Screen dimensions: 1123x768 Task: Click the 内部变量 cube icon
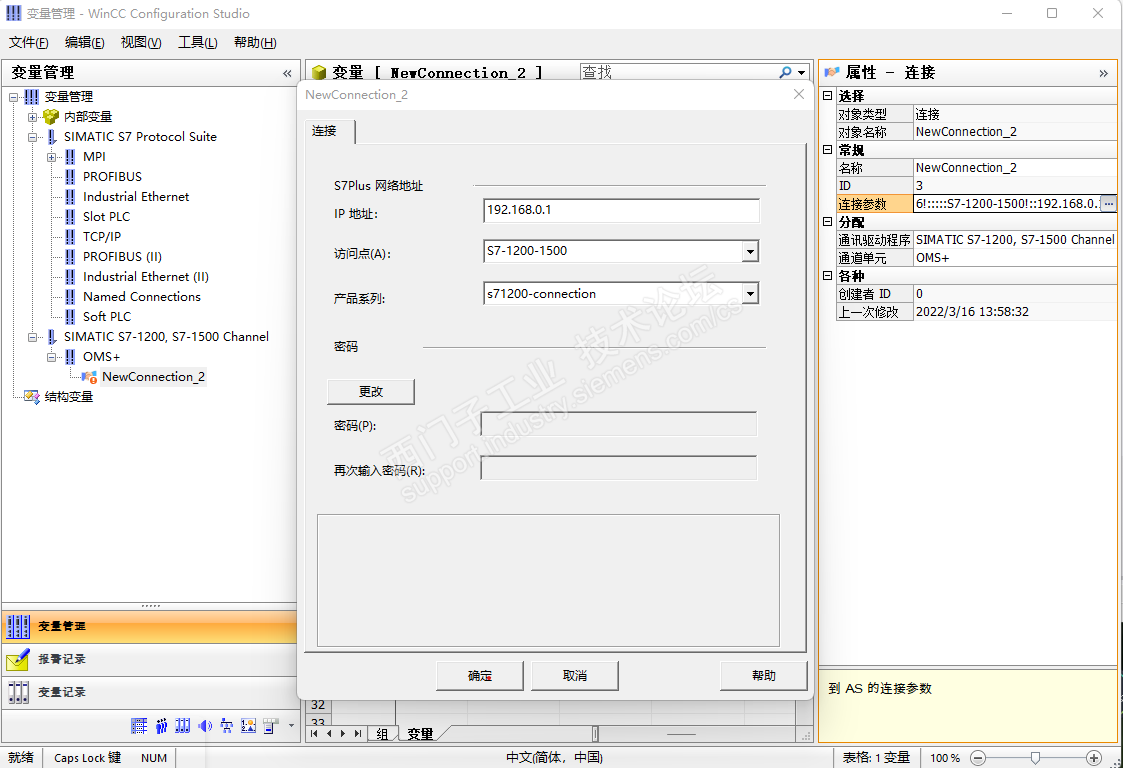(51, 116)
